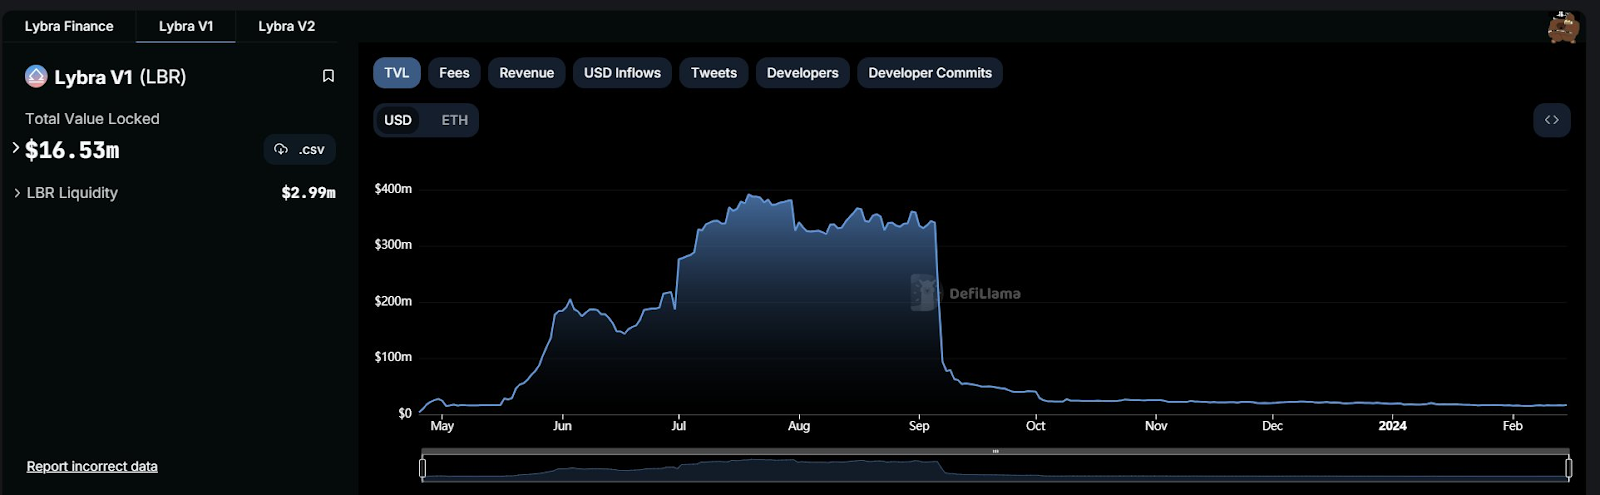Viewport: 1600px width, 495px height.
Task: Turn on Developer Commits metric
Action: pyautogui.click(x=930, y=73)
